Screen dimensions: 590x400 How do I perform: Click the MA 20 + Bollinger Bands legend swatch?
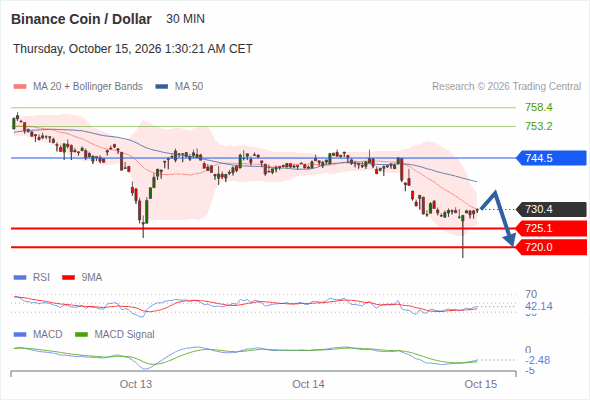tap(20, 87)
